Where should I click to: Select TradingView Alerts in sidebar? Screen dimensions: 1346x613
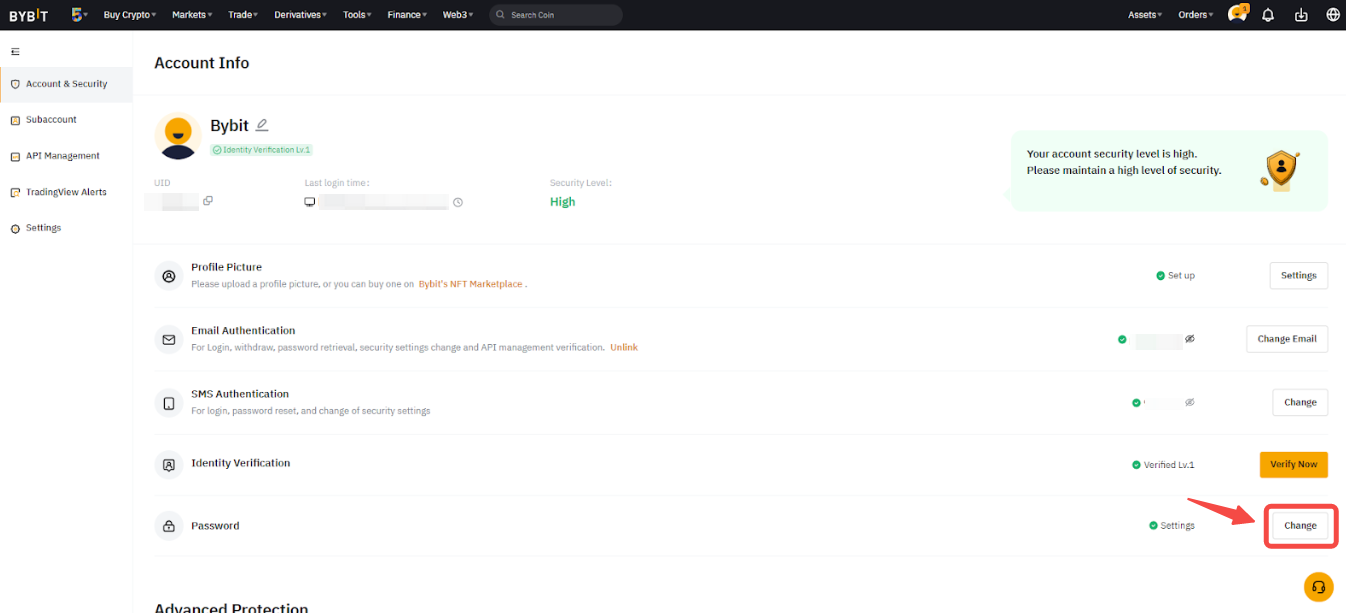pyautogui.click(x=66, y=192)
